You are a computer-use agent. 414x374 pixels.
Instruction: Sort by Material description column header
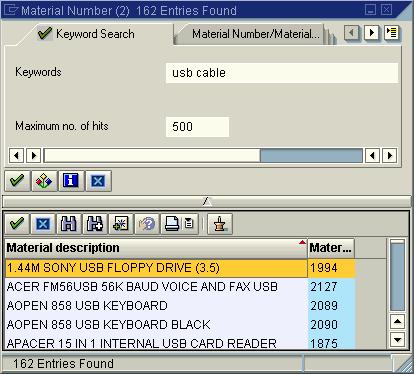tap(156, 248)
